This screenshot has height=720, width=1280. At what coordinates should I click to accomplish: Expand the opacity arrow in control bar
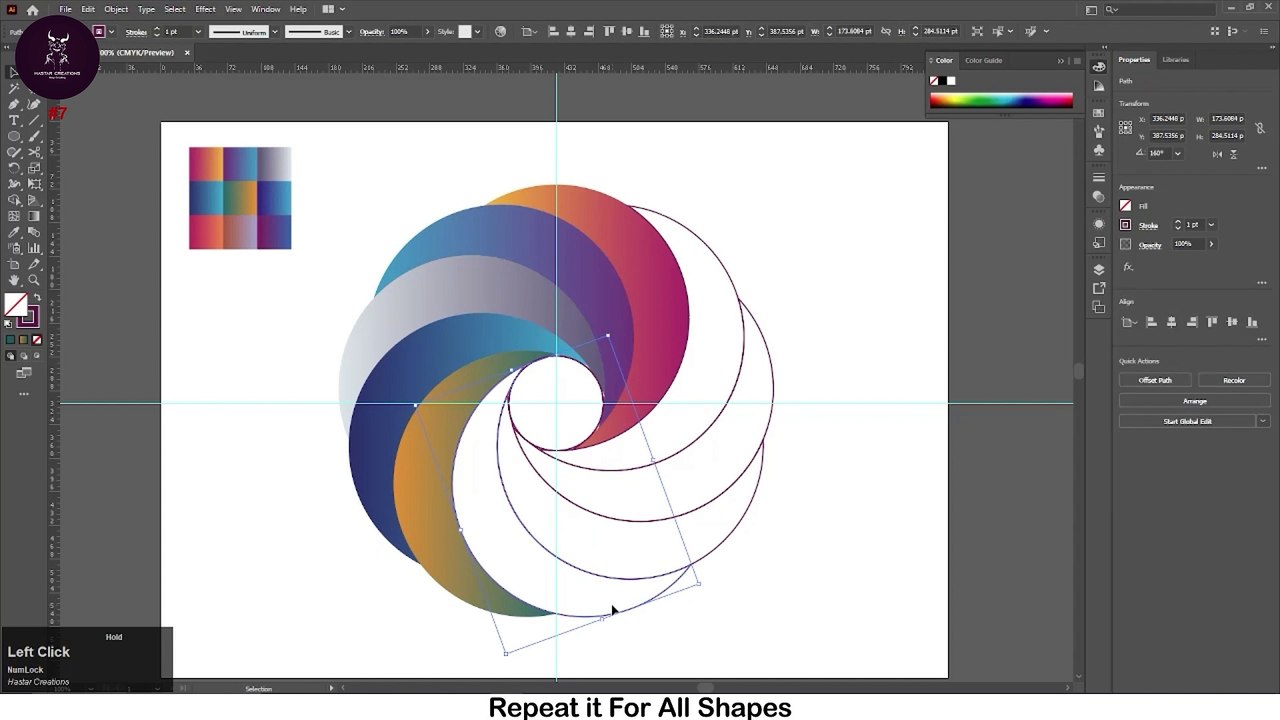point(428,32)
